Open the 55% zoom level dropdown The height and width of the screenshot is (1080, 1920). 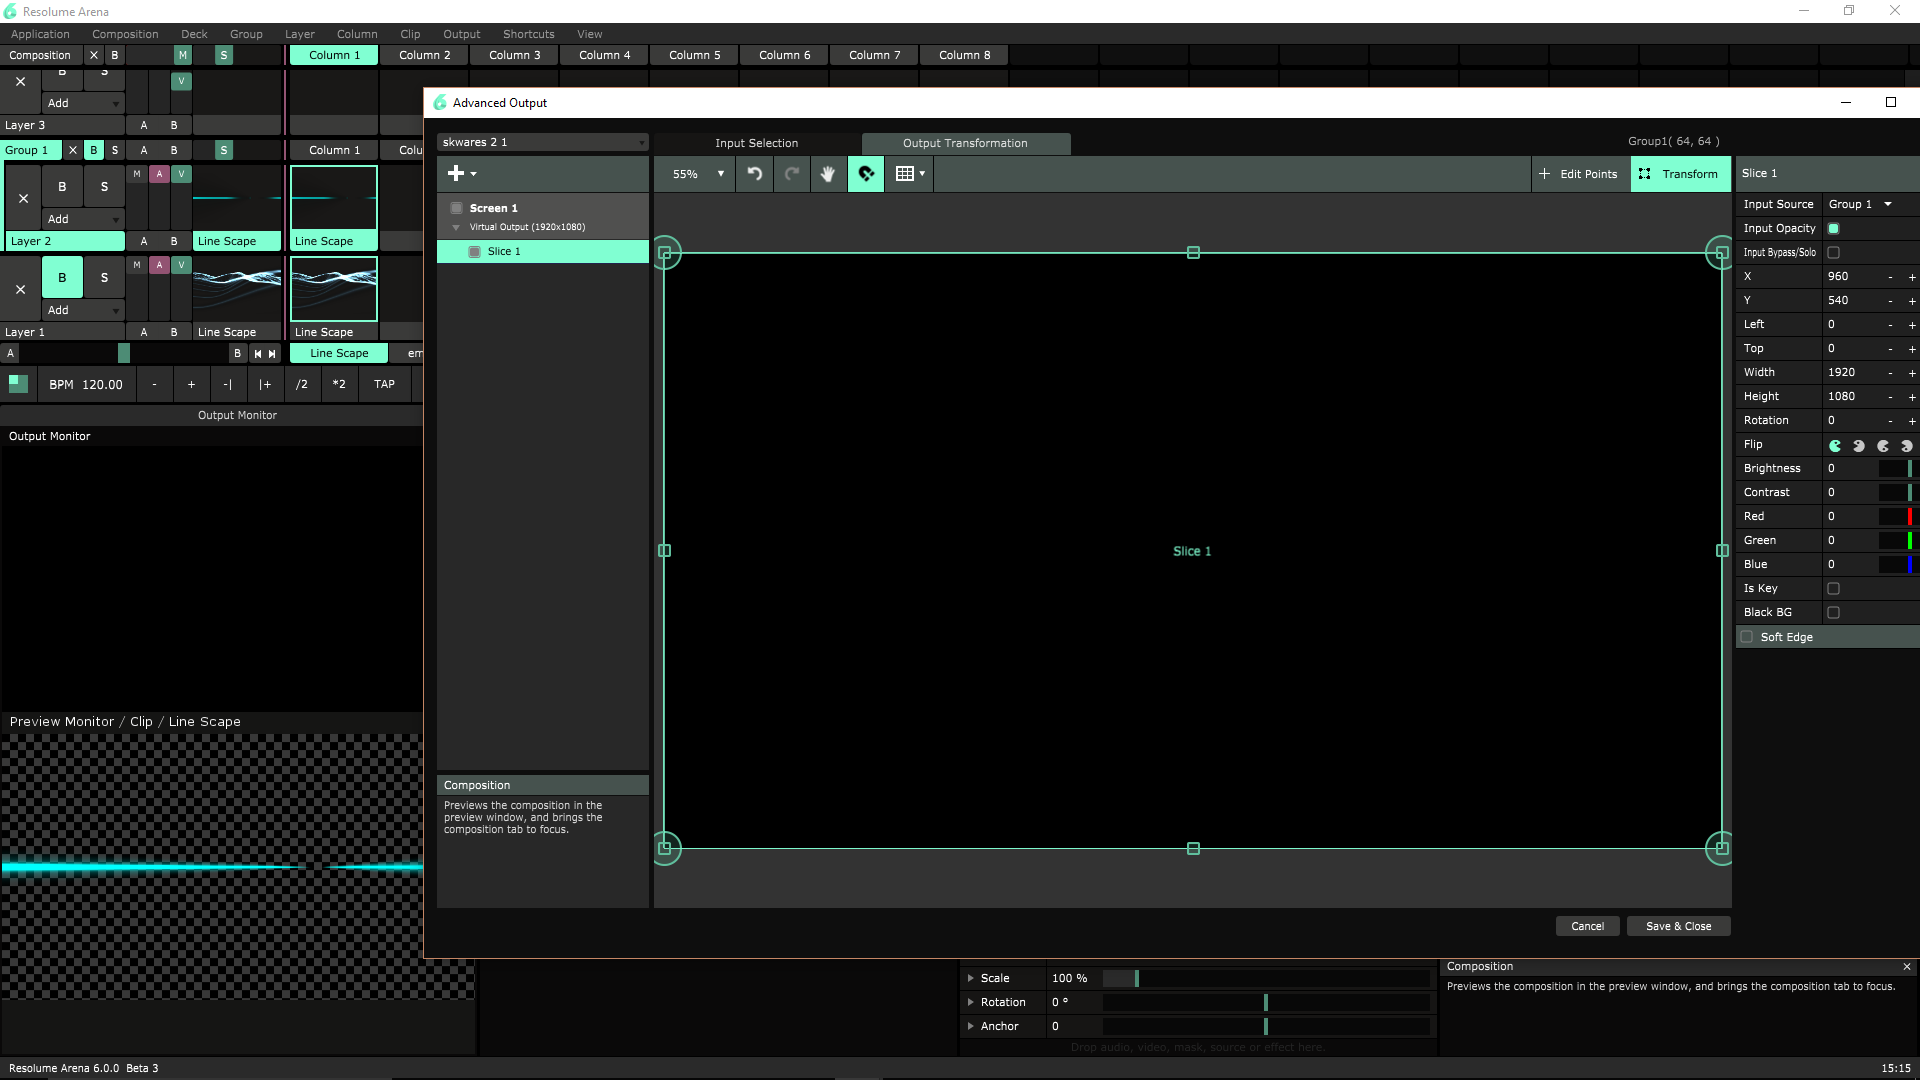click(698, 174)
